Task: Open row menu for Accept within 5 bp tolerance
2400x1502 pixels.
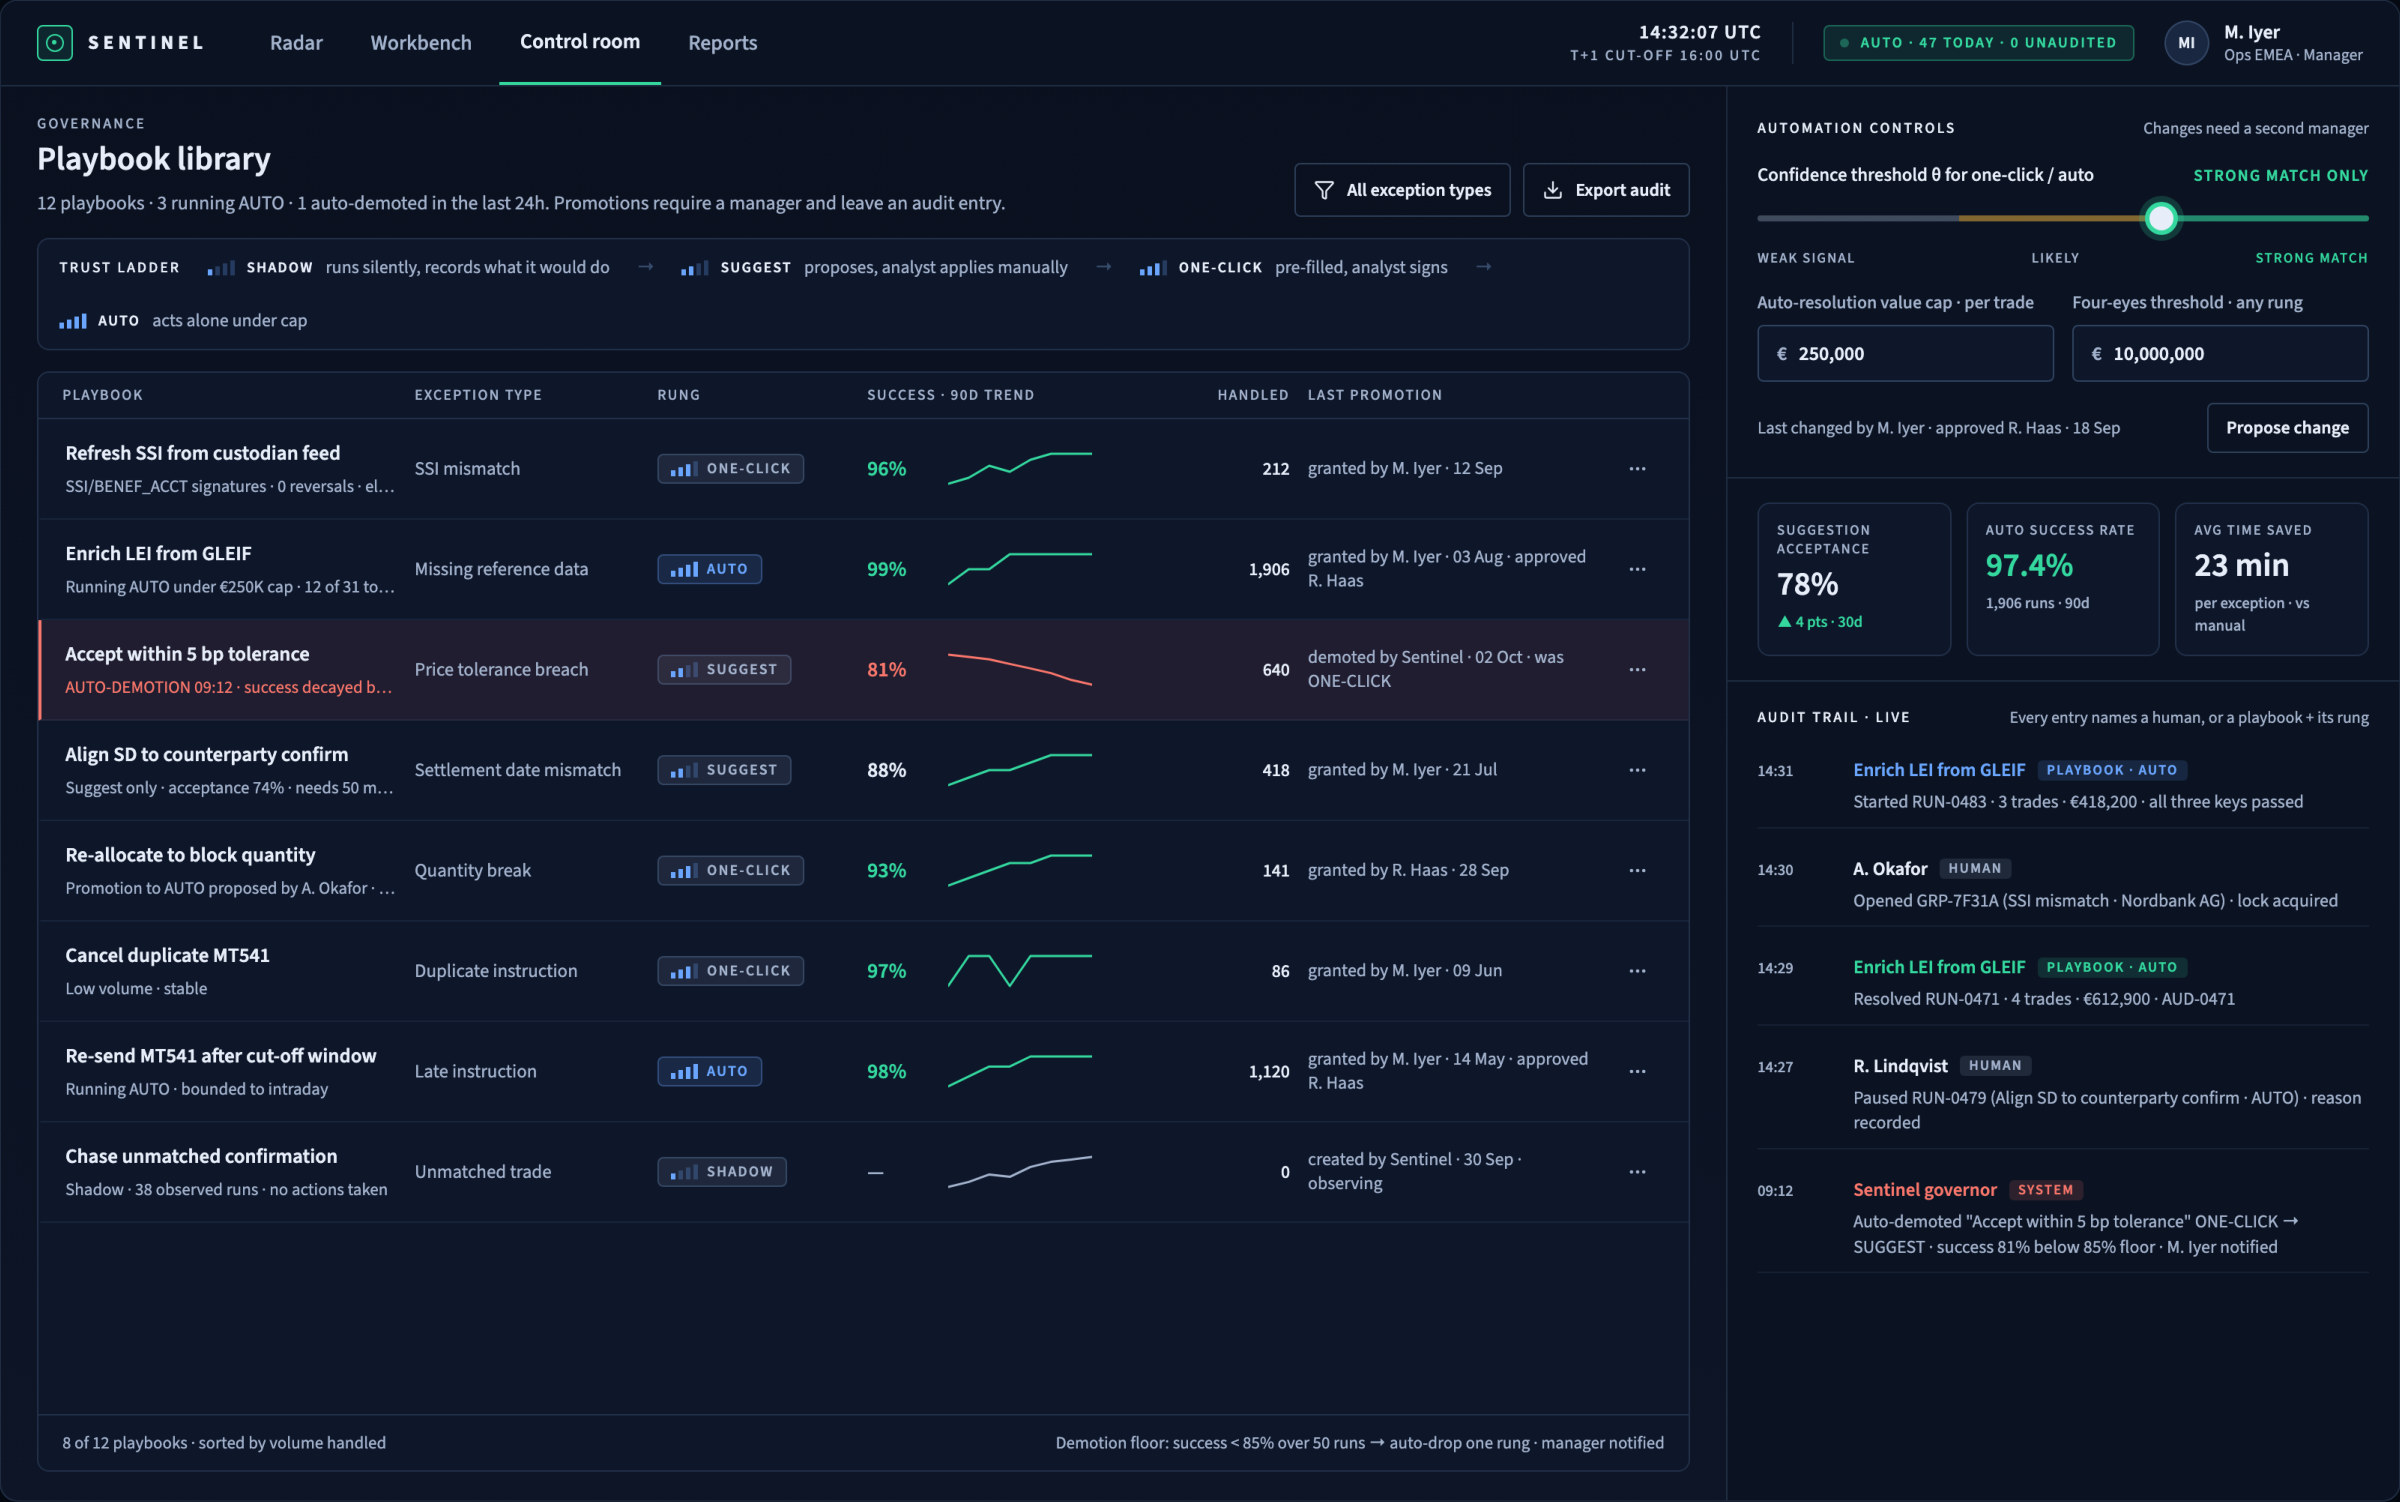Action: 1637,670
